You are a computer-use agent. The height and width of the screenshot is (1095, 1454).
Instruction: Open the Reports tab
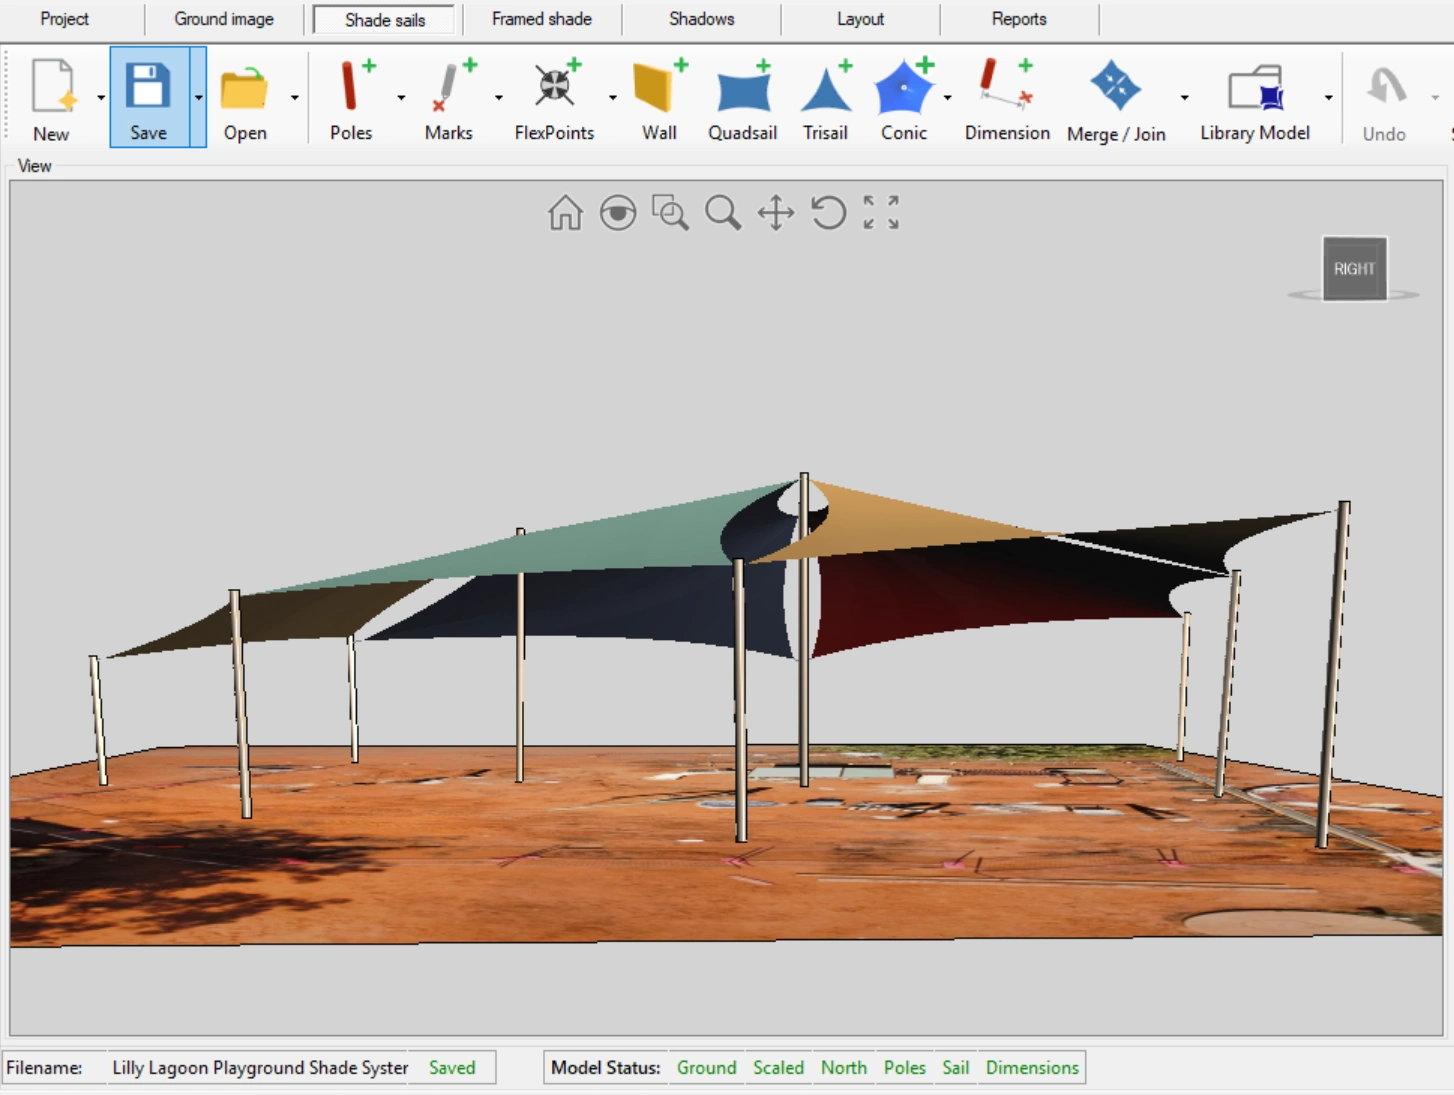pyautogui.click(x=1018, y=18)
